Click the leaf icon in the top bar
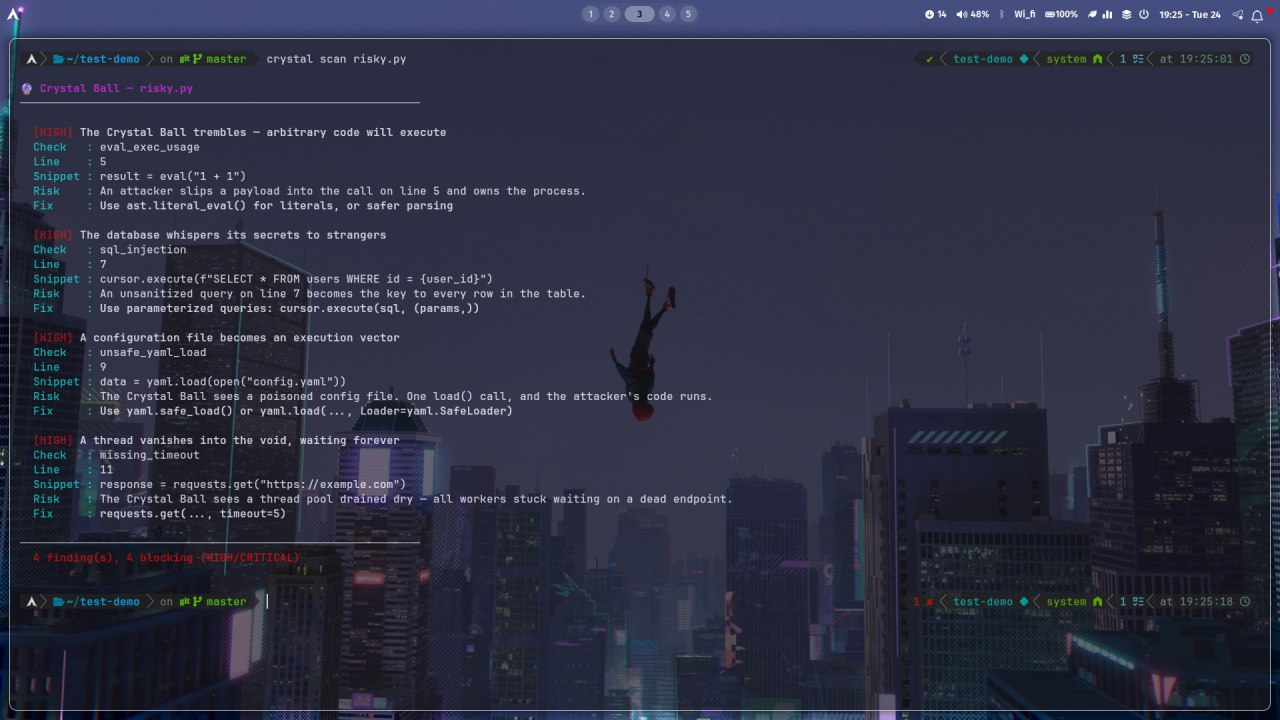 [x=1092, y=14]
